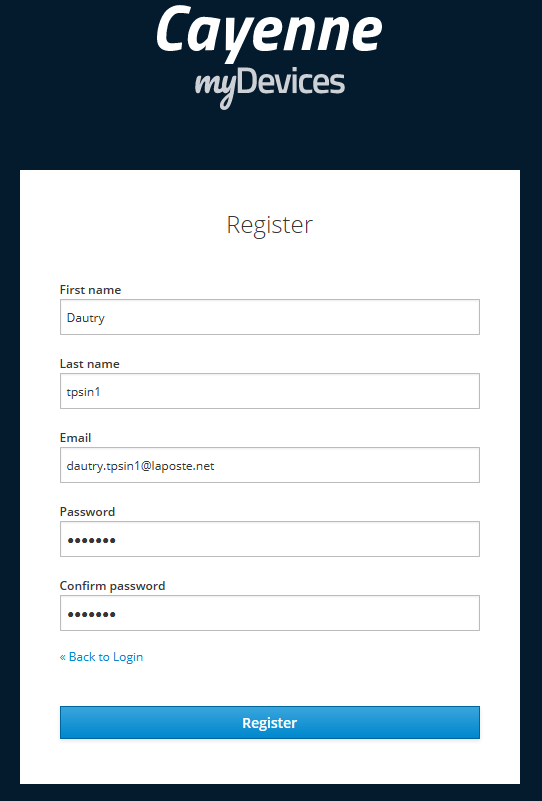Click the masked dots in Confirm password
This screenshot has height=801, width=542.
pos(91,615)
